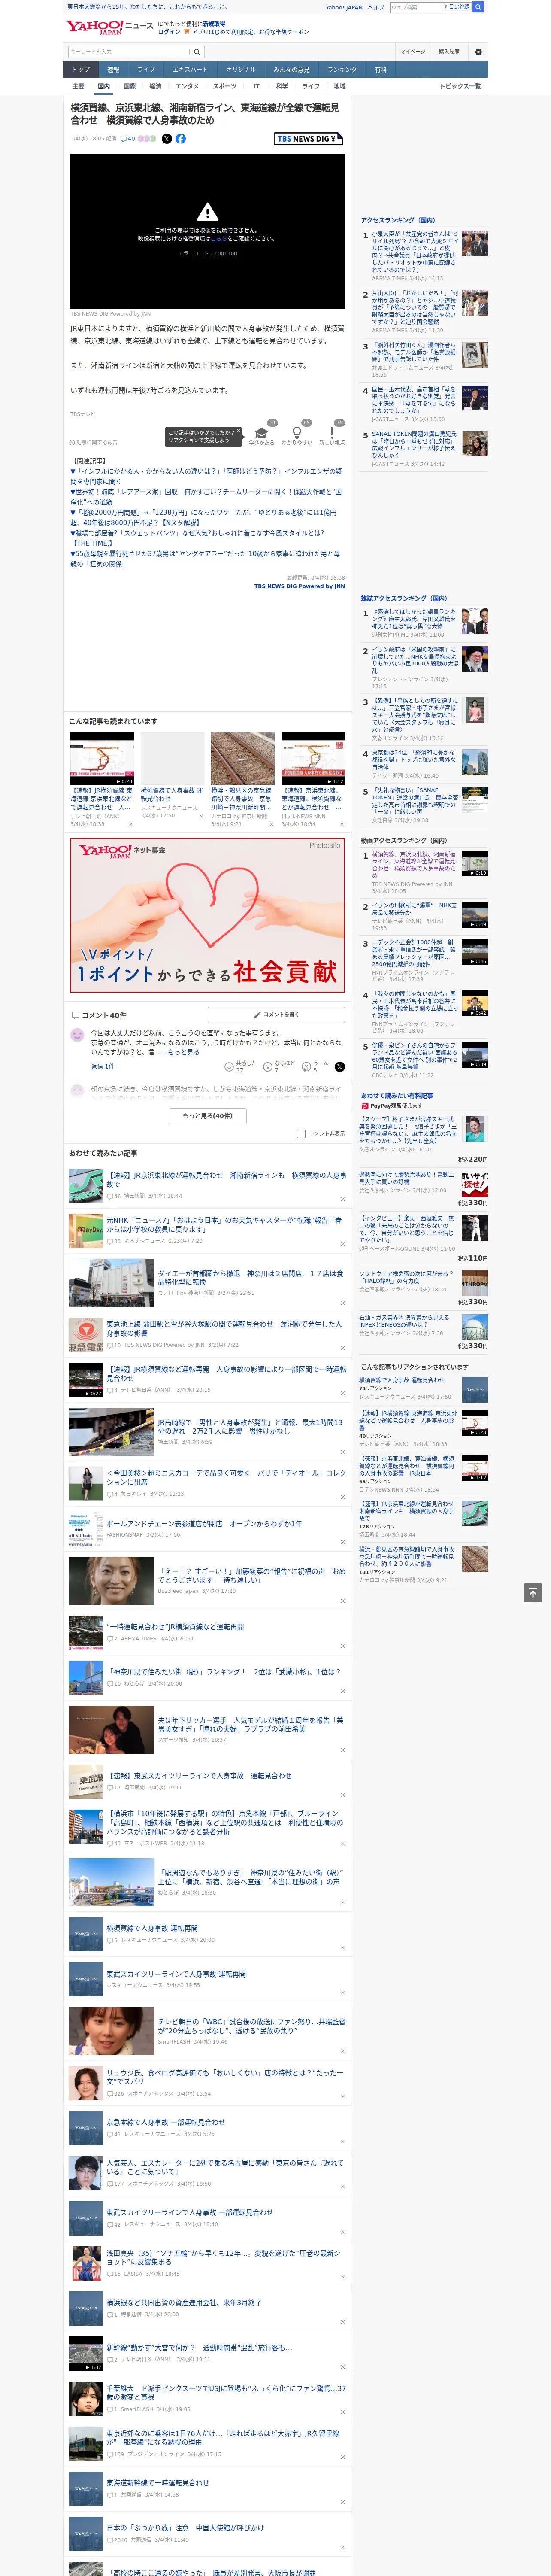551x2576 pixels.
Task: Open the 国際 category
Action: 129,86
